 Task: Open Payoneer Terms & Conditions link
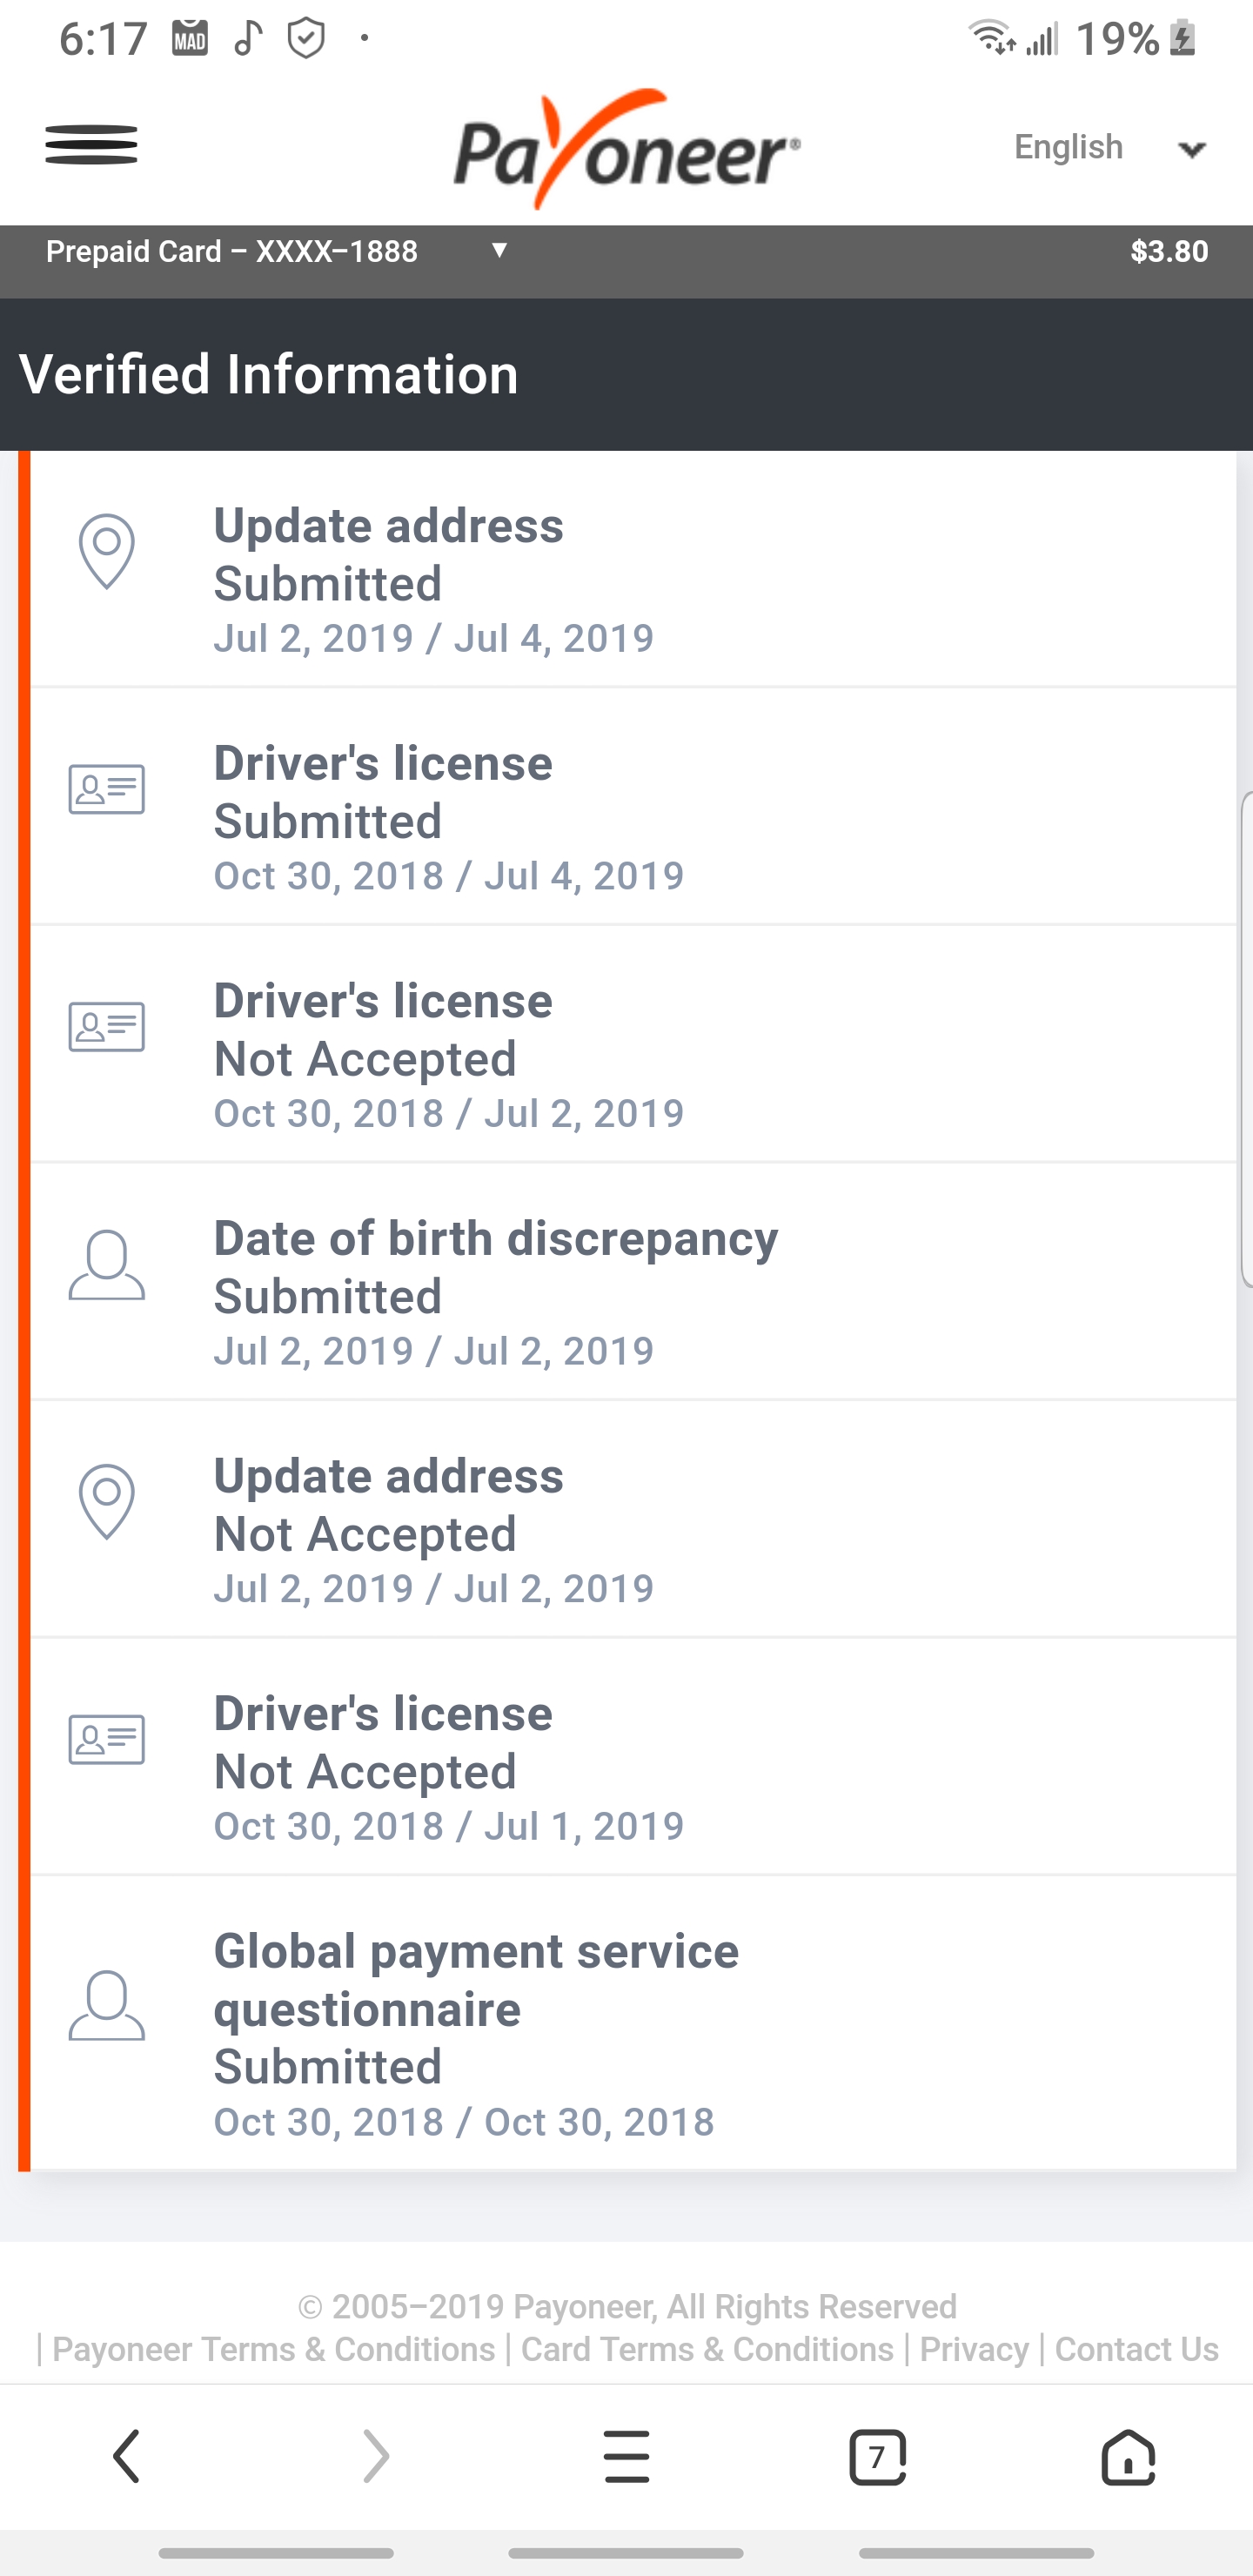(x=273, y=2349)
